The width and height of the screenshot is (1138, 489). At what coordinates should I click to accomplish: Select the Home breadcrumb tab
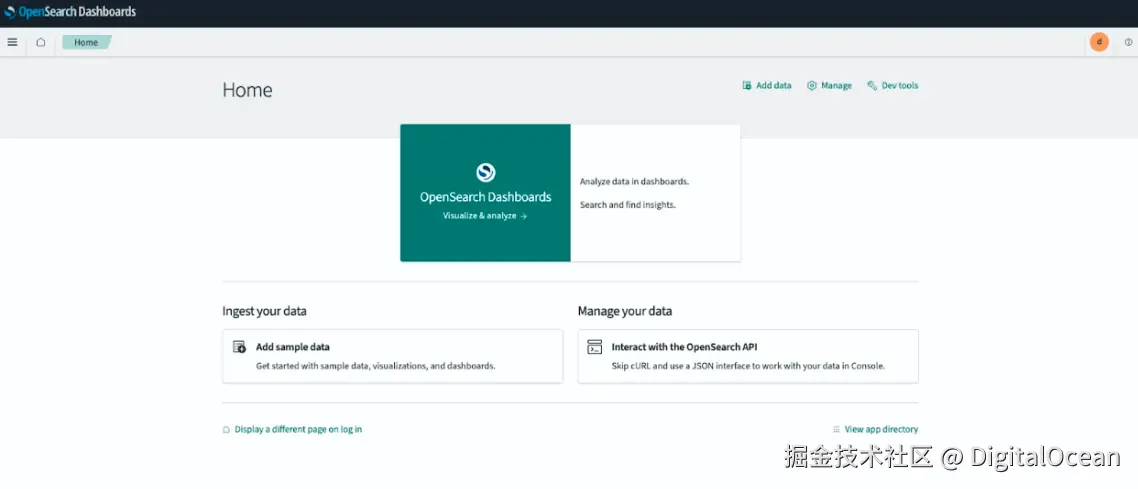[86, 42]
